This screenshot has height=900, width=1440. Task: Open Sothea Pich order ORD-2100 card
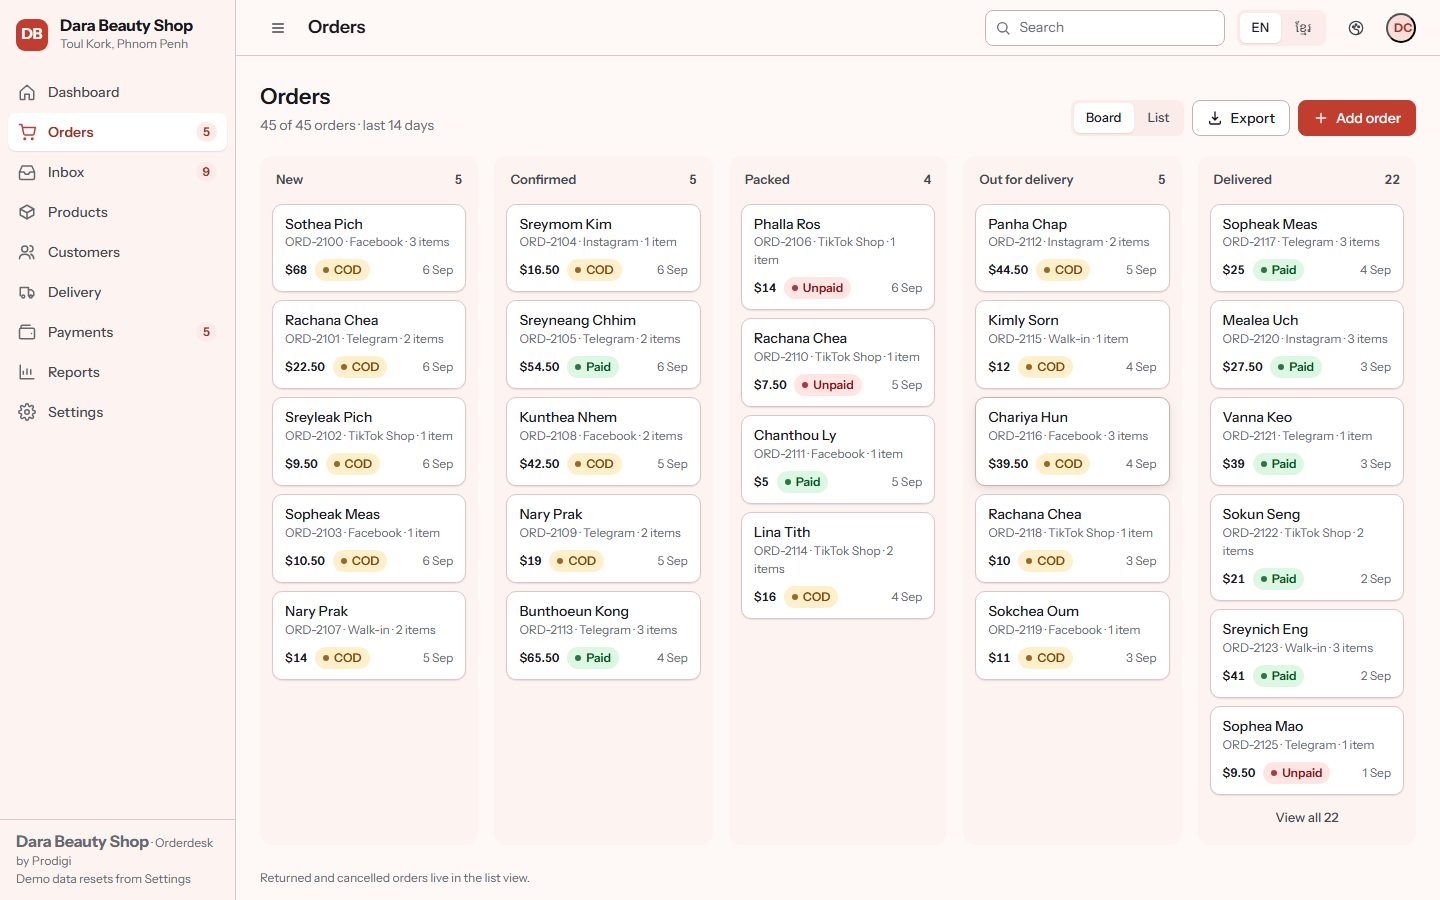369,248
